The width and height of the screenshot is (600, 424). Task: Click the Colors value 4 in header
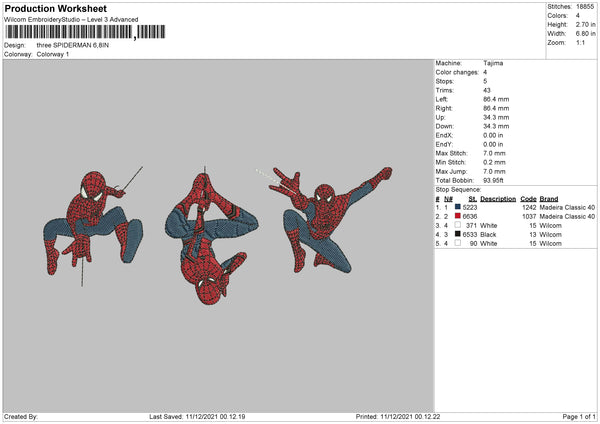coord(577,16)
